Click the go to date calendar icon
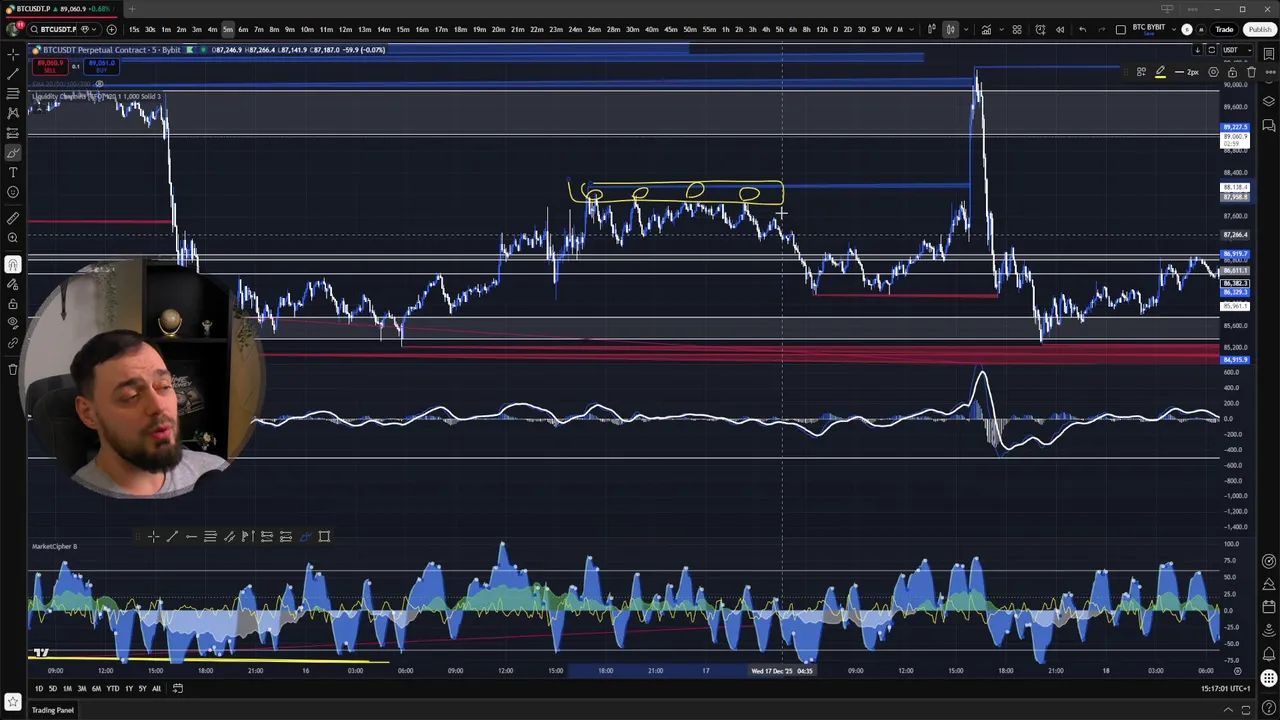 pyautogui.click(x=178, y=688)
